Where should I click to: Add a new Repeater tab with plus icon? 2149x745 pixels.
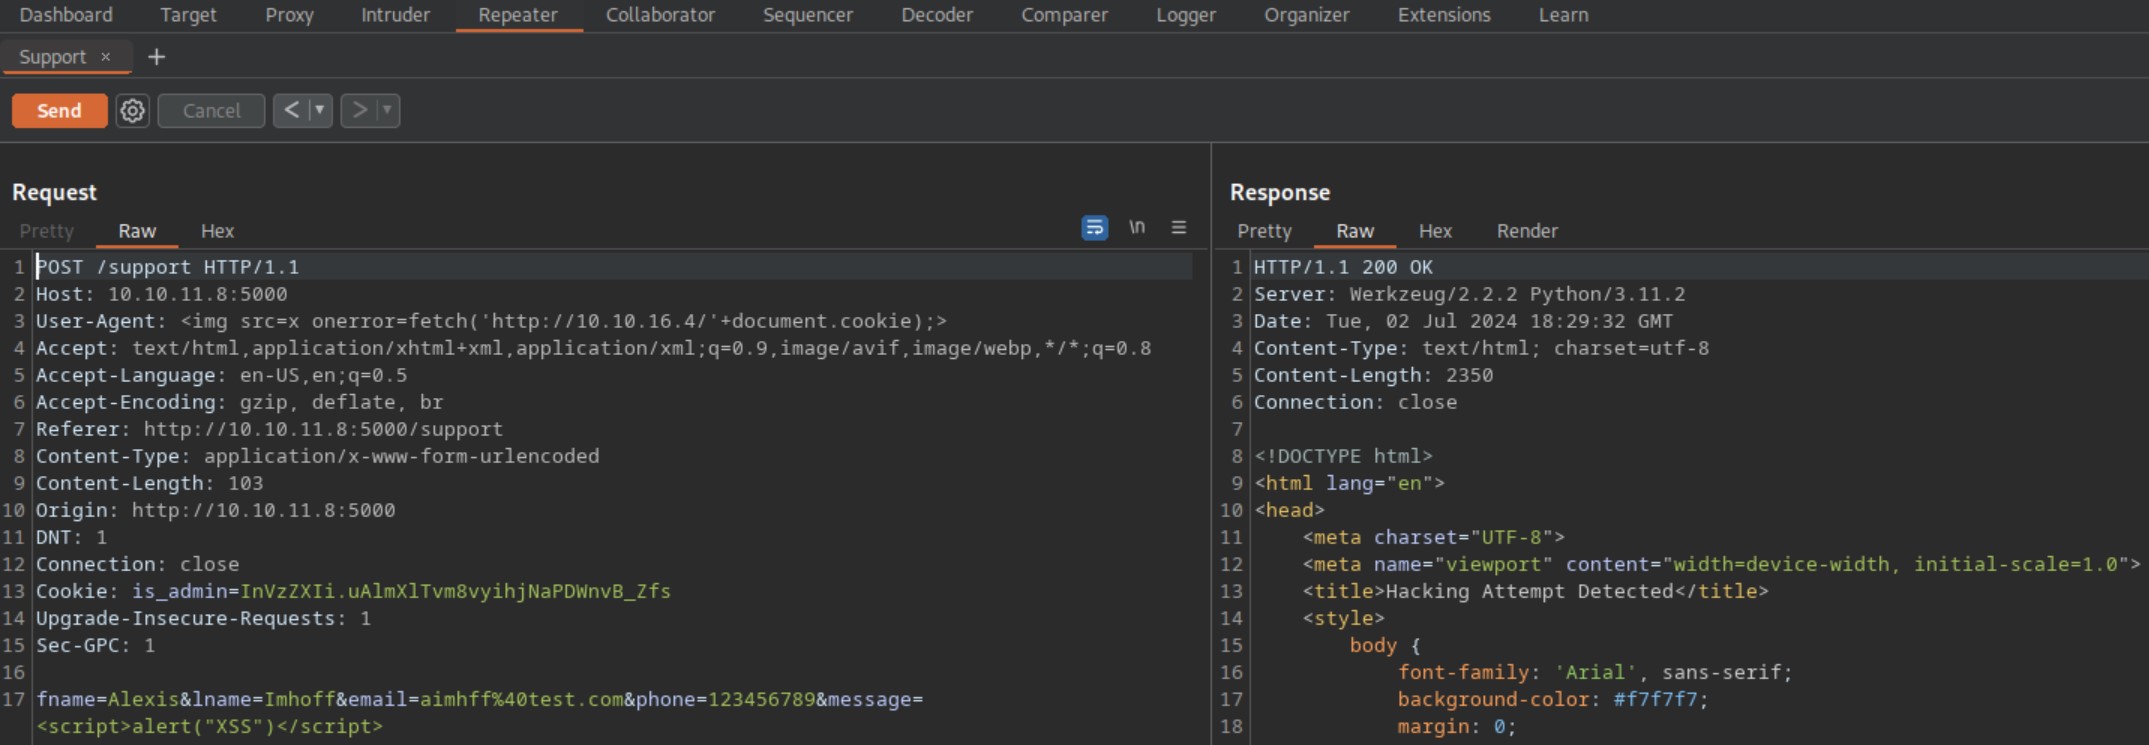tap(157, 57)
